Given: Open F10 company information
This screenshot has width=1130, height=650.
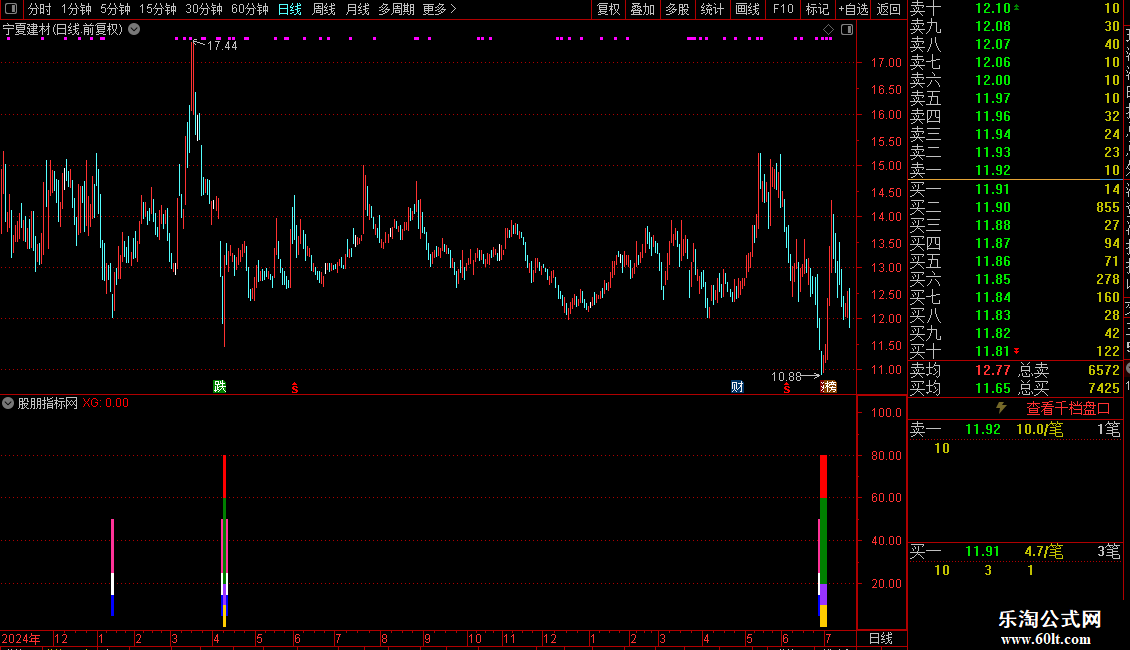Looking at the screenshot, I should [783, 9].
